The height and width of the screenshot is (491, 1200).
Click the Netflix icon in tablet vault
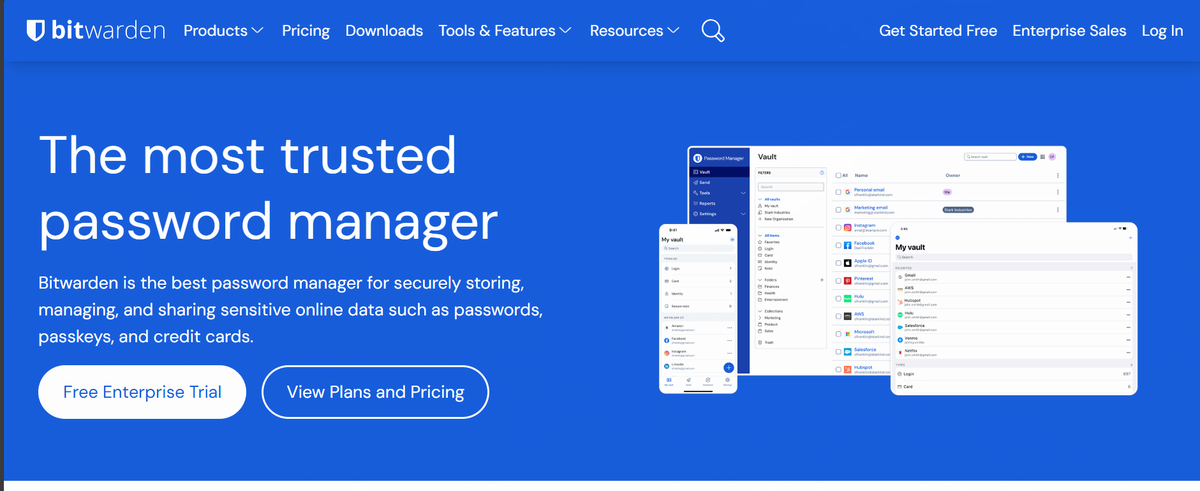[900, 353]
